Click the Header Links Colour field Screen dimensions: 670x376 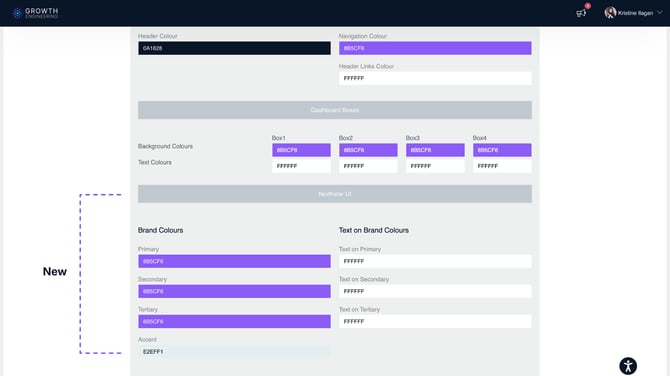pos(435,79)
